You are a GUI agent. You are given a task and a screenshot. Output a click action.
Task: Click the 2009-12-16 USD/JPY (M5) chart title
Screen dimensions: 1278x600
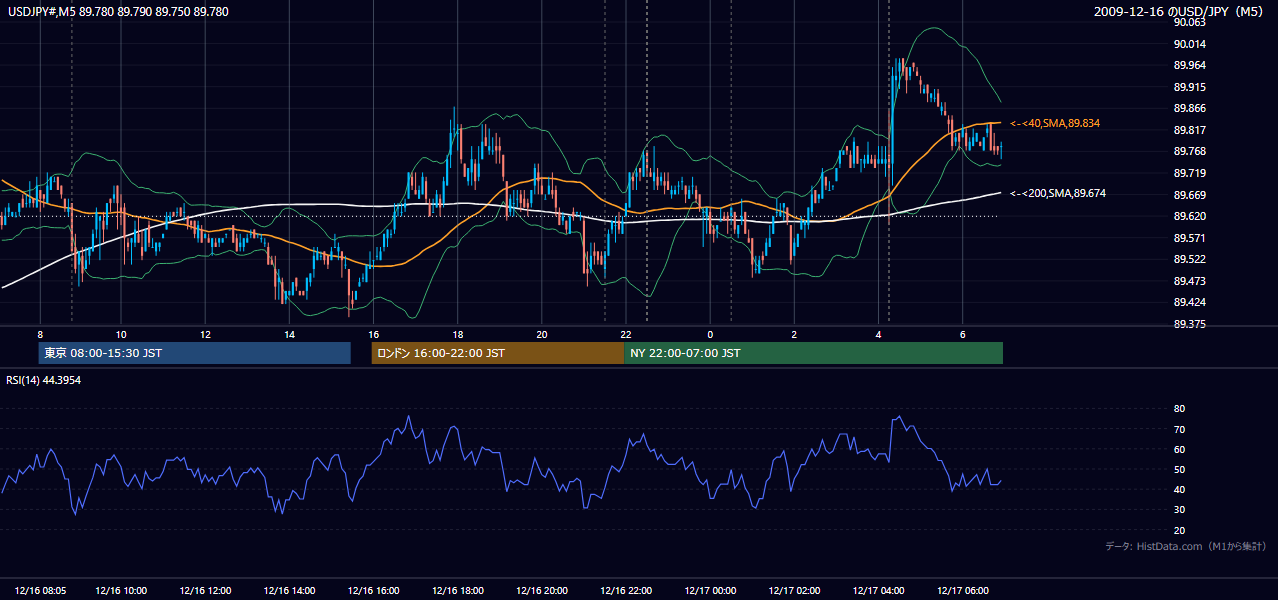coord(1180,11)
